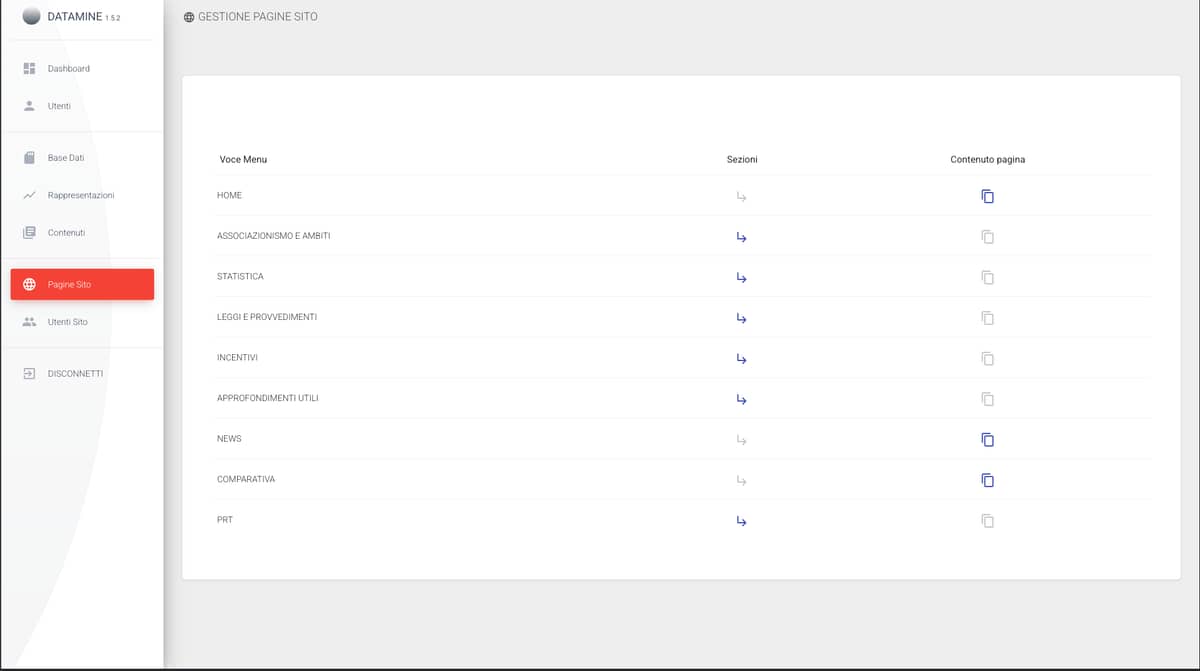
Task: Click greyed content icon for STATISTICA
Action: pos(987,277)
